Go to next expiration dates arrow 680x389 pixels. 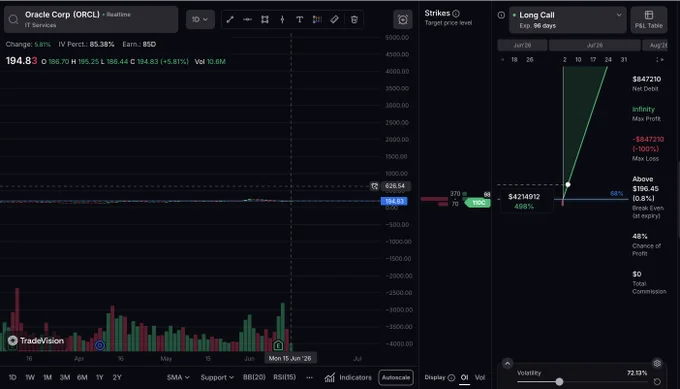coord(661,60)
